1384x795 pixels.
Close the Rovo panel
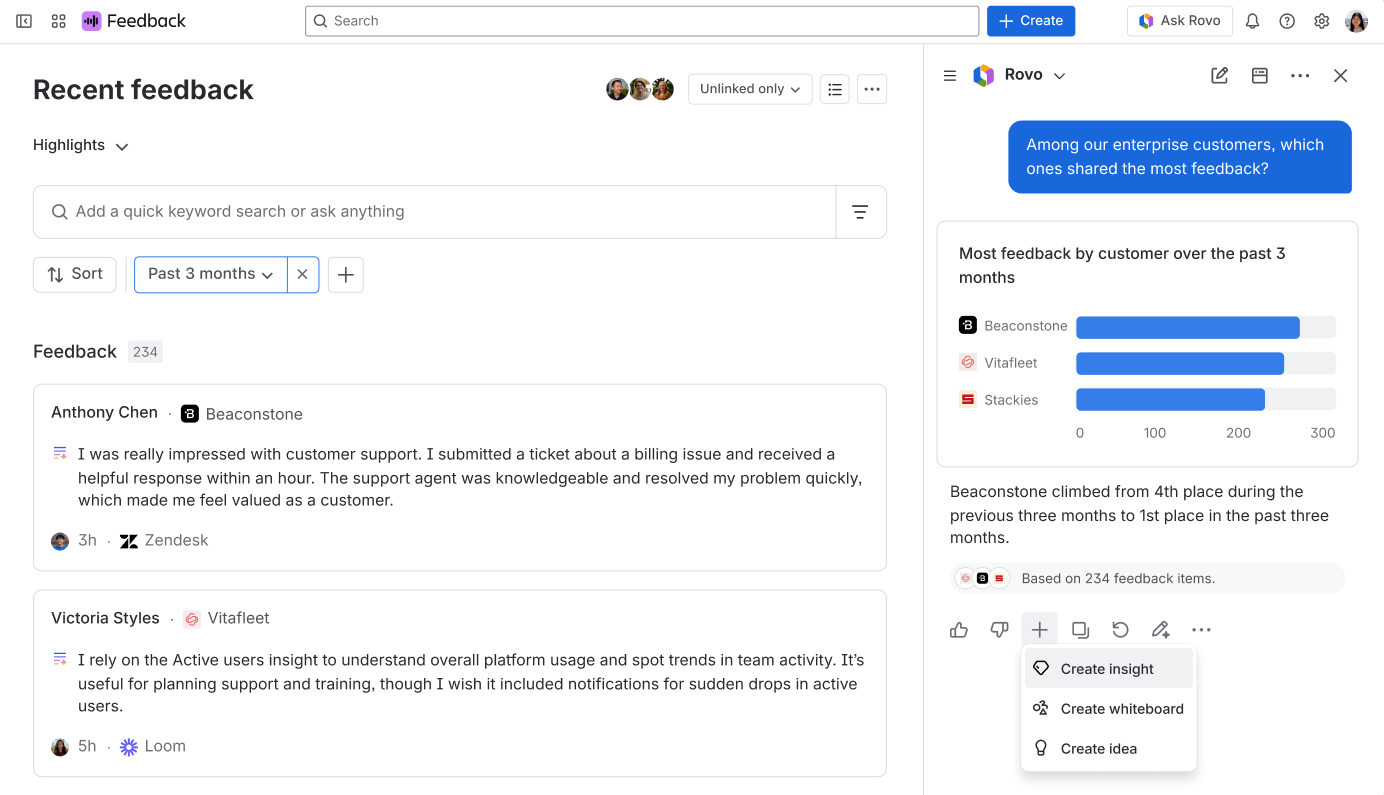point(1341,76)
